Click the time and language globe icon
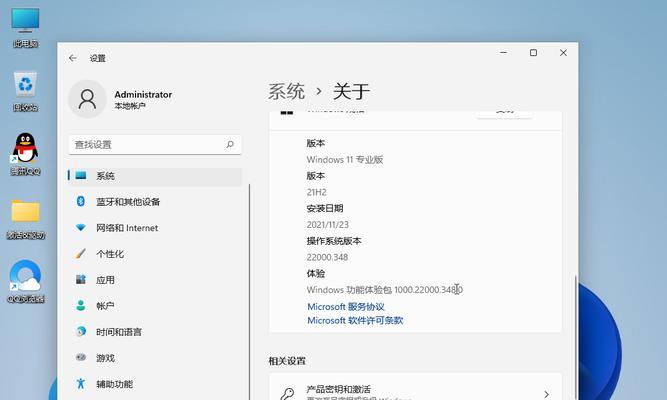Screen dimensions: 667x400 pos(81,331)
